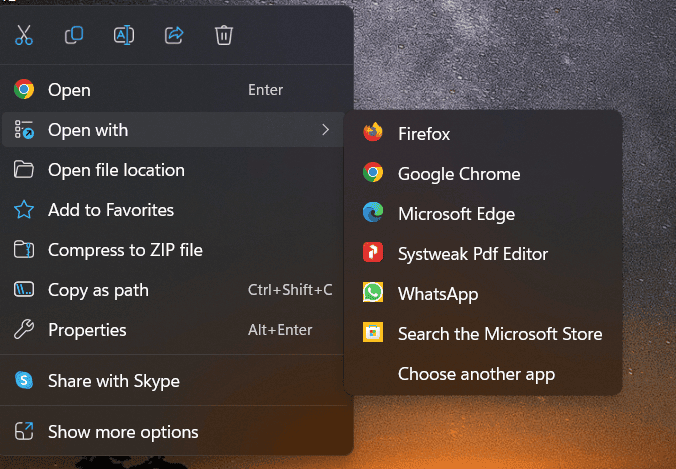Choose Compress to ZIP file

pyautogui.click(x=125, y=250)
